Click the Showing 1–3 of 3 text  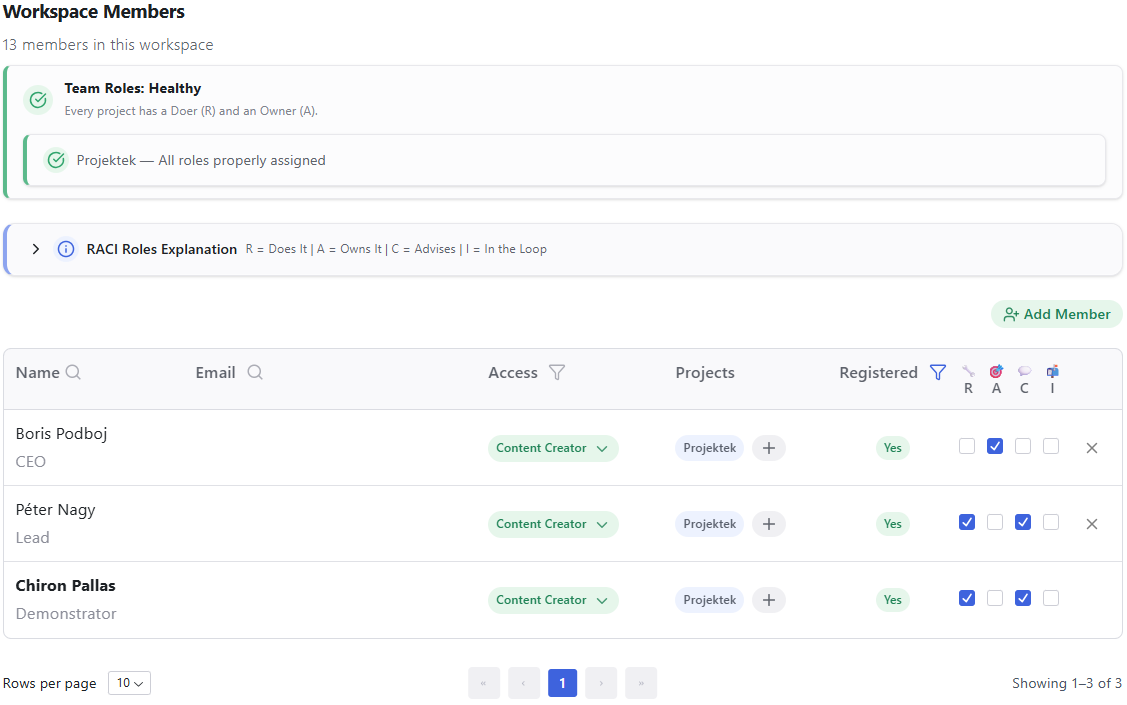coord(1067,683)
